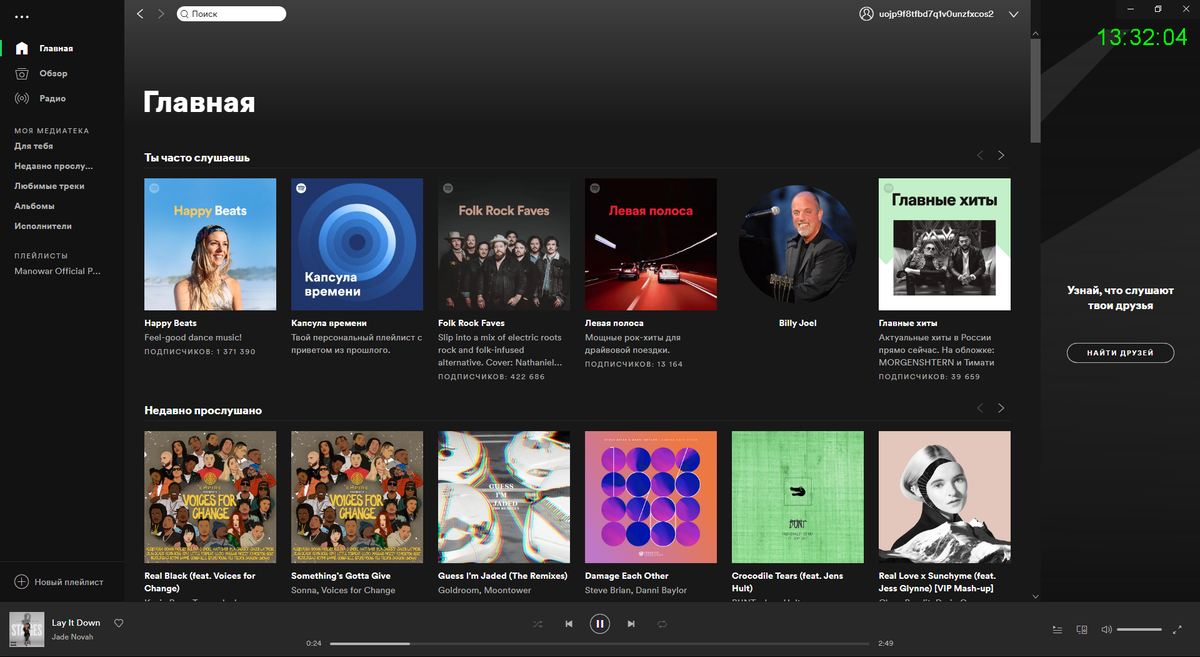
Task: Open the now playing album art
Action: pos(27,629)
